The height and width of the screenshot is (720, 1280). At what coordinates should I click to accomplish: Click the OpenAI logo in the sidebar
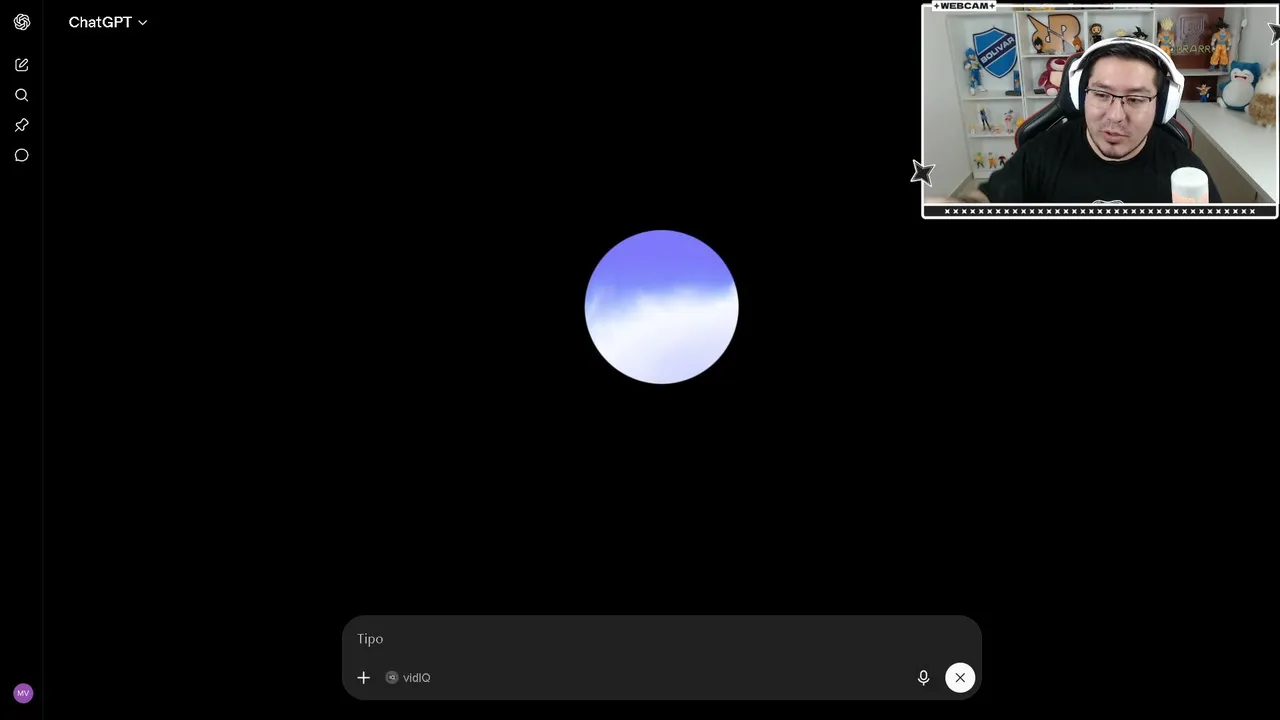click(22, 22)
